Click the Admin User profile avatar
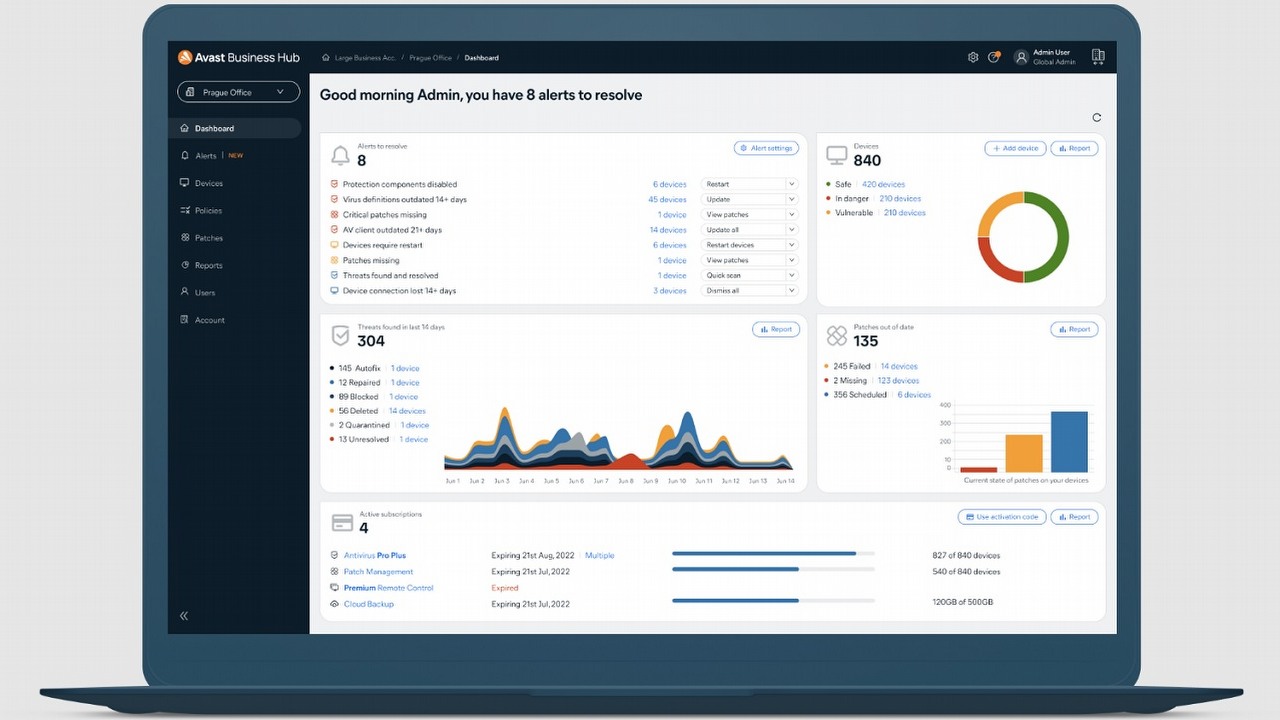This screenshot has height=720, width=1280. pos(1021,58)
